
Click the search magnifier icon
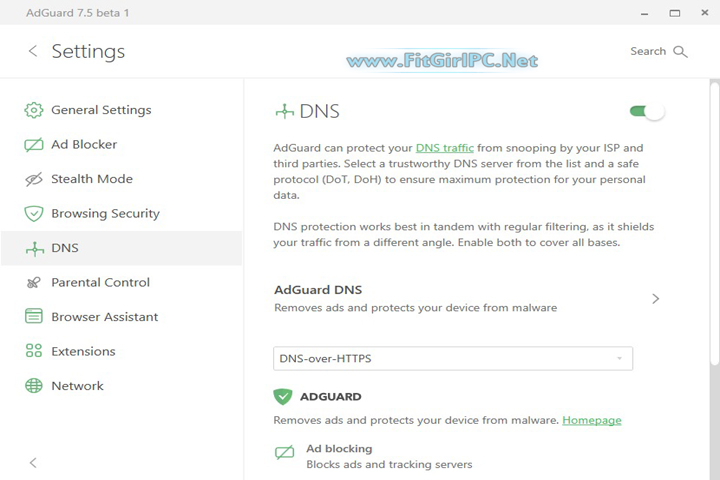click(681, 52)
